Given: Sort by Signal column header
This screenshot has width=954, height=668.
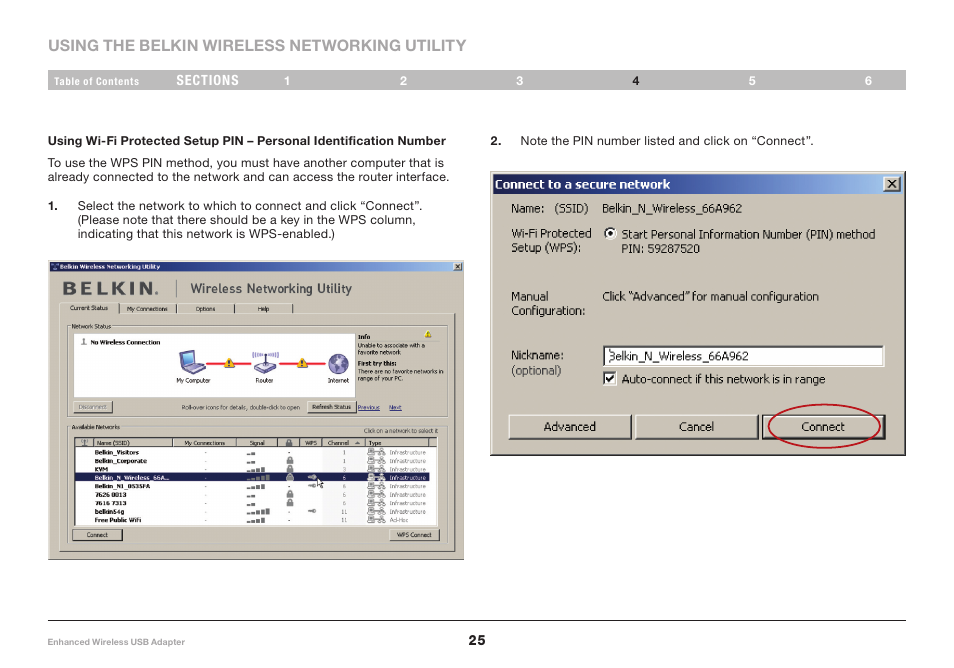Looking at the screenshot, I should pyautogui.click(x=256, y=442).
